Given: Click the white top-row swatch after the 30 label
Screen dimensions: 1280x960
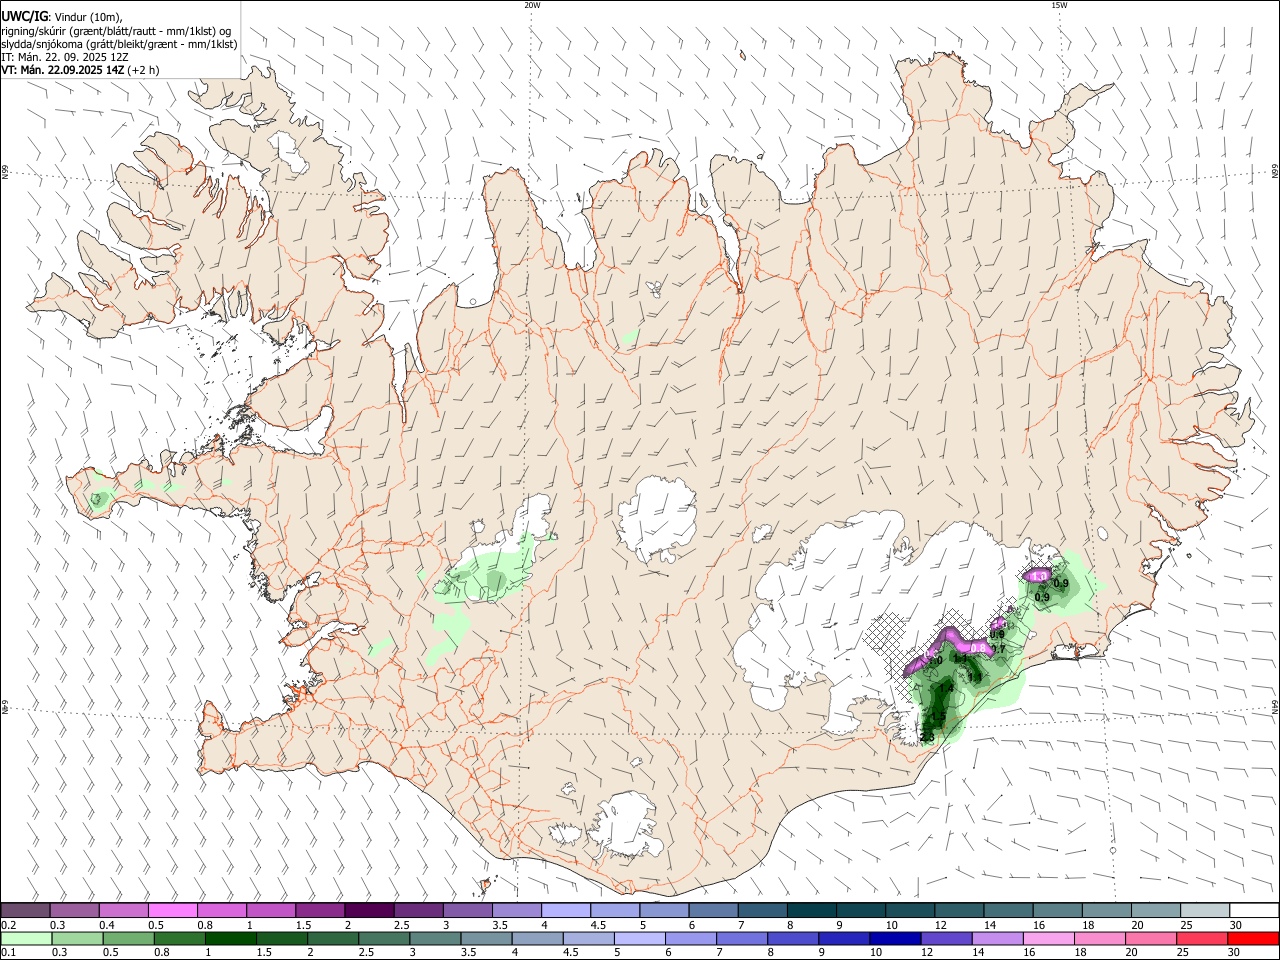Looking at the screenshot, I should coord(1255,911).
